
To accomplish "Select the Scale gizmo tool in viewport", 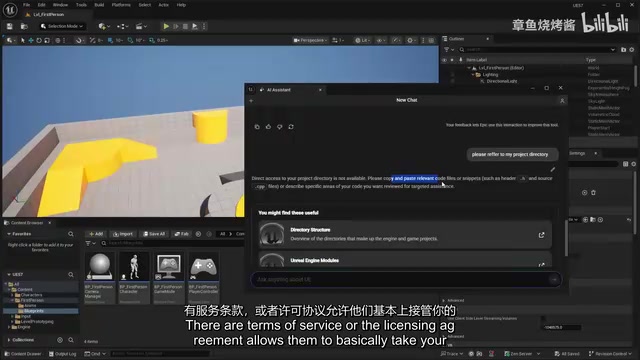I will point(47,40).
